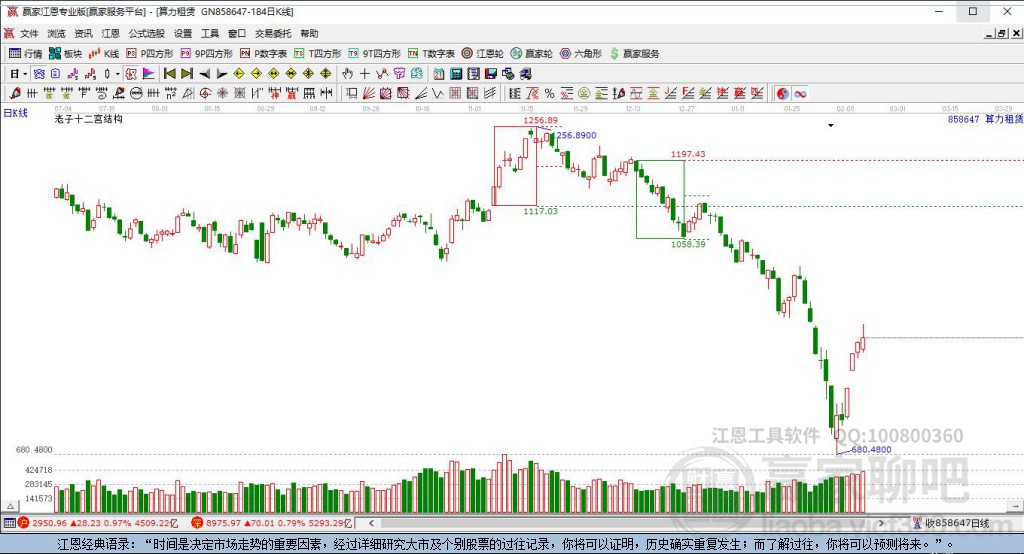
Task: Select the hand pan tool
Action: (347, 74)
